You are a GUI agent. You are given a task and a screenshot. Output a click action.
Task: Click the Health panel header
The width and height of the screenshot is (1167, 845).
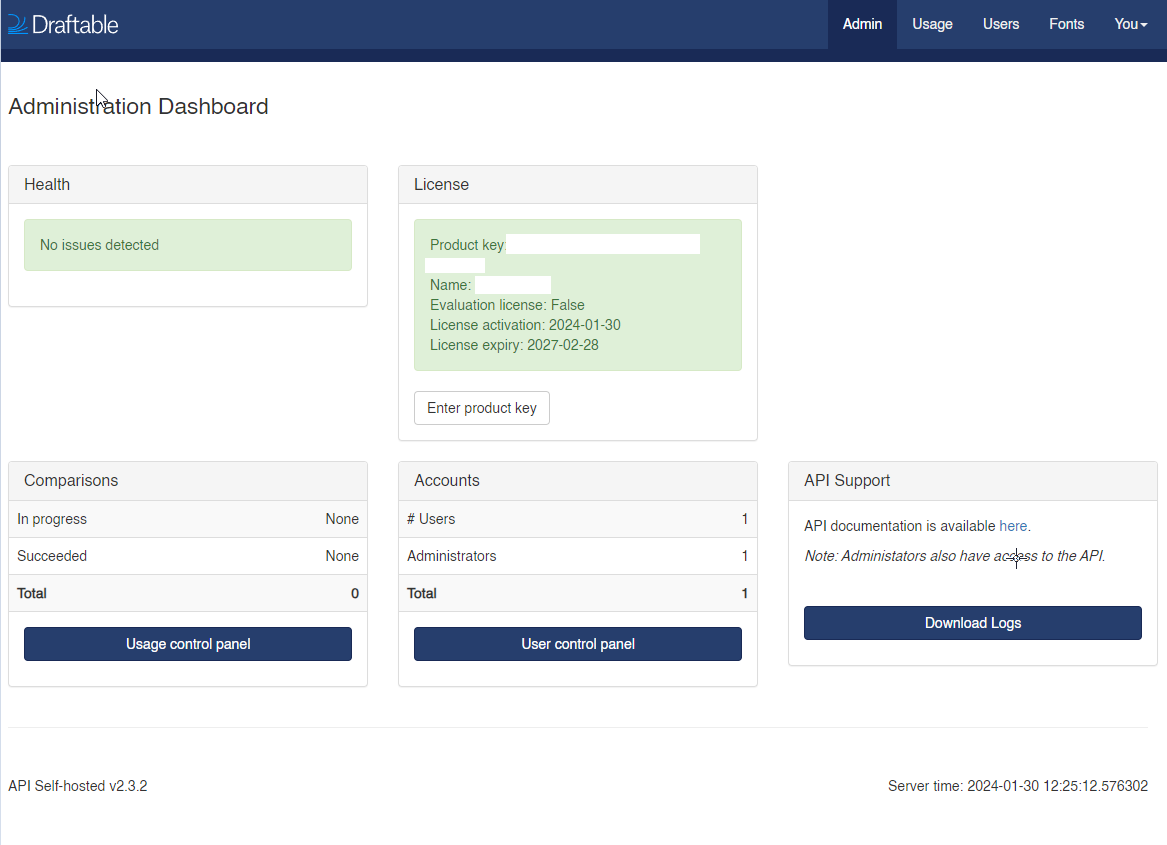188,185
